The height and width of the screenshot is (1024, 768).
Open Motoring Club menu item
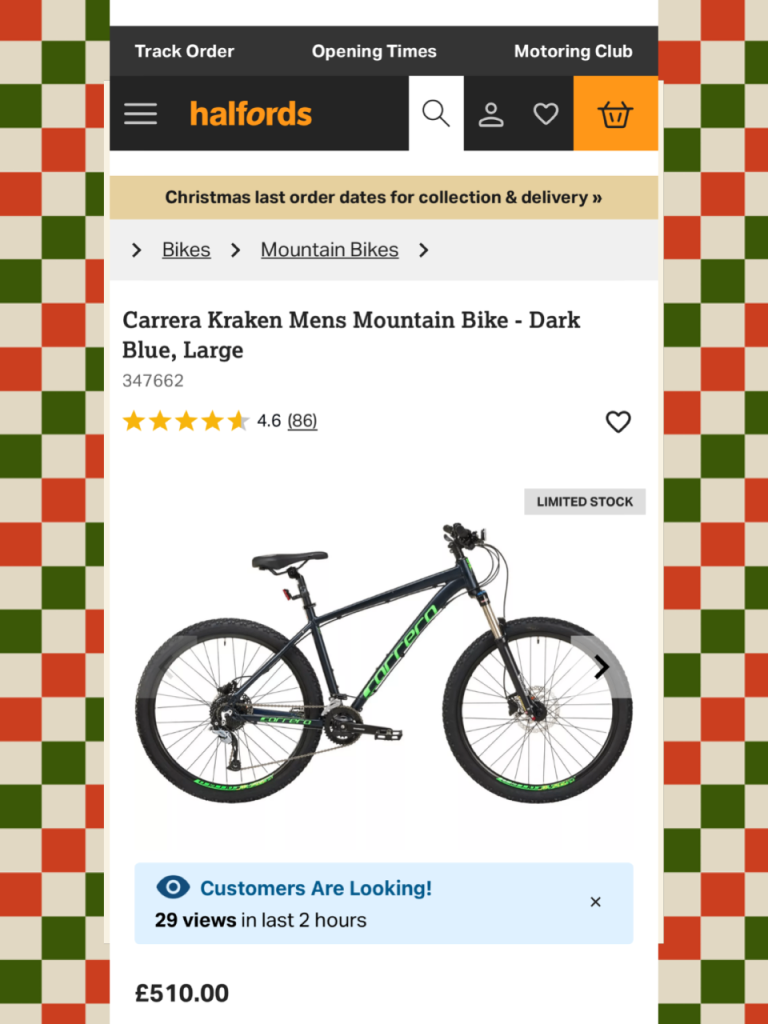pyautogui.click(x=573, y=52)
